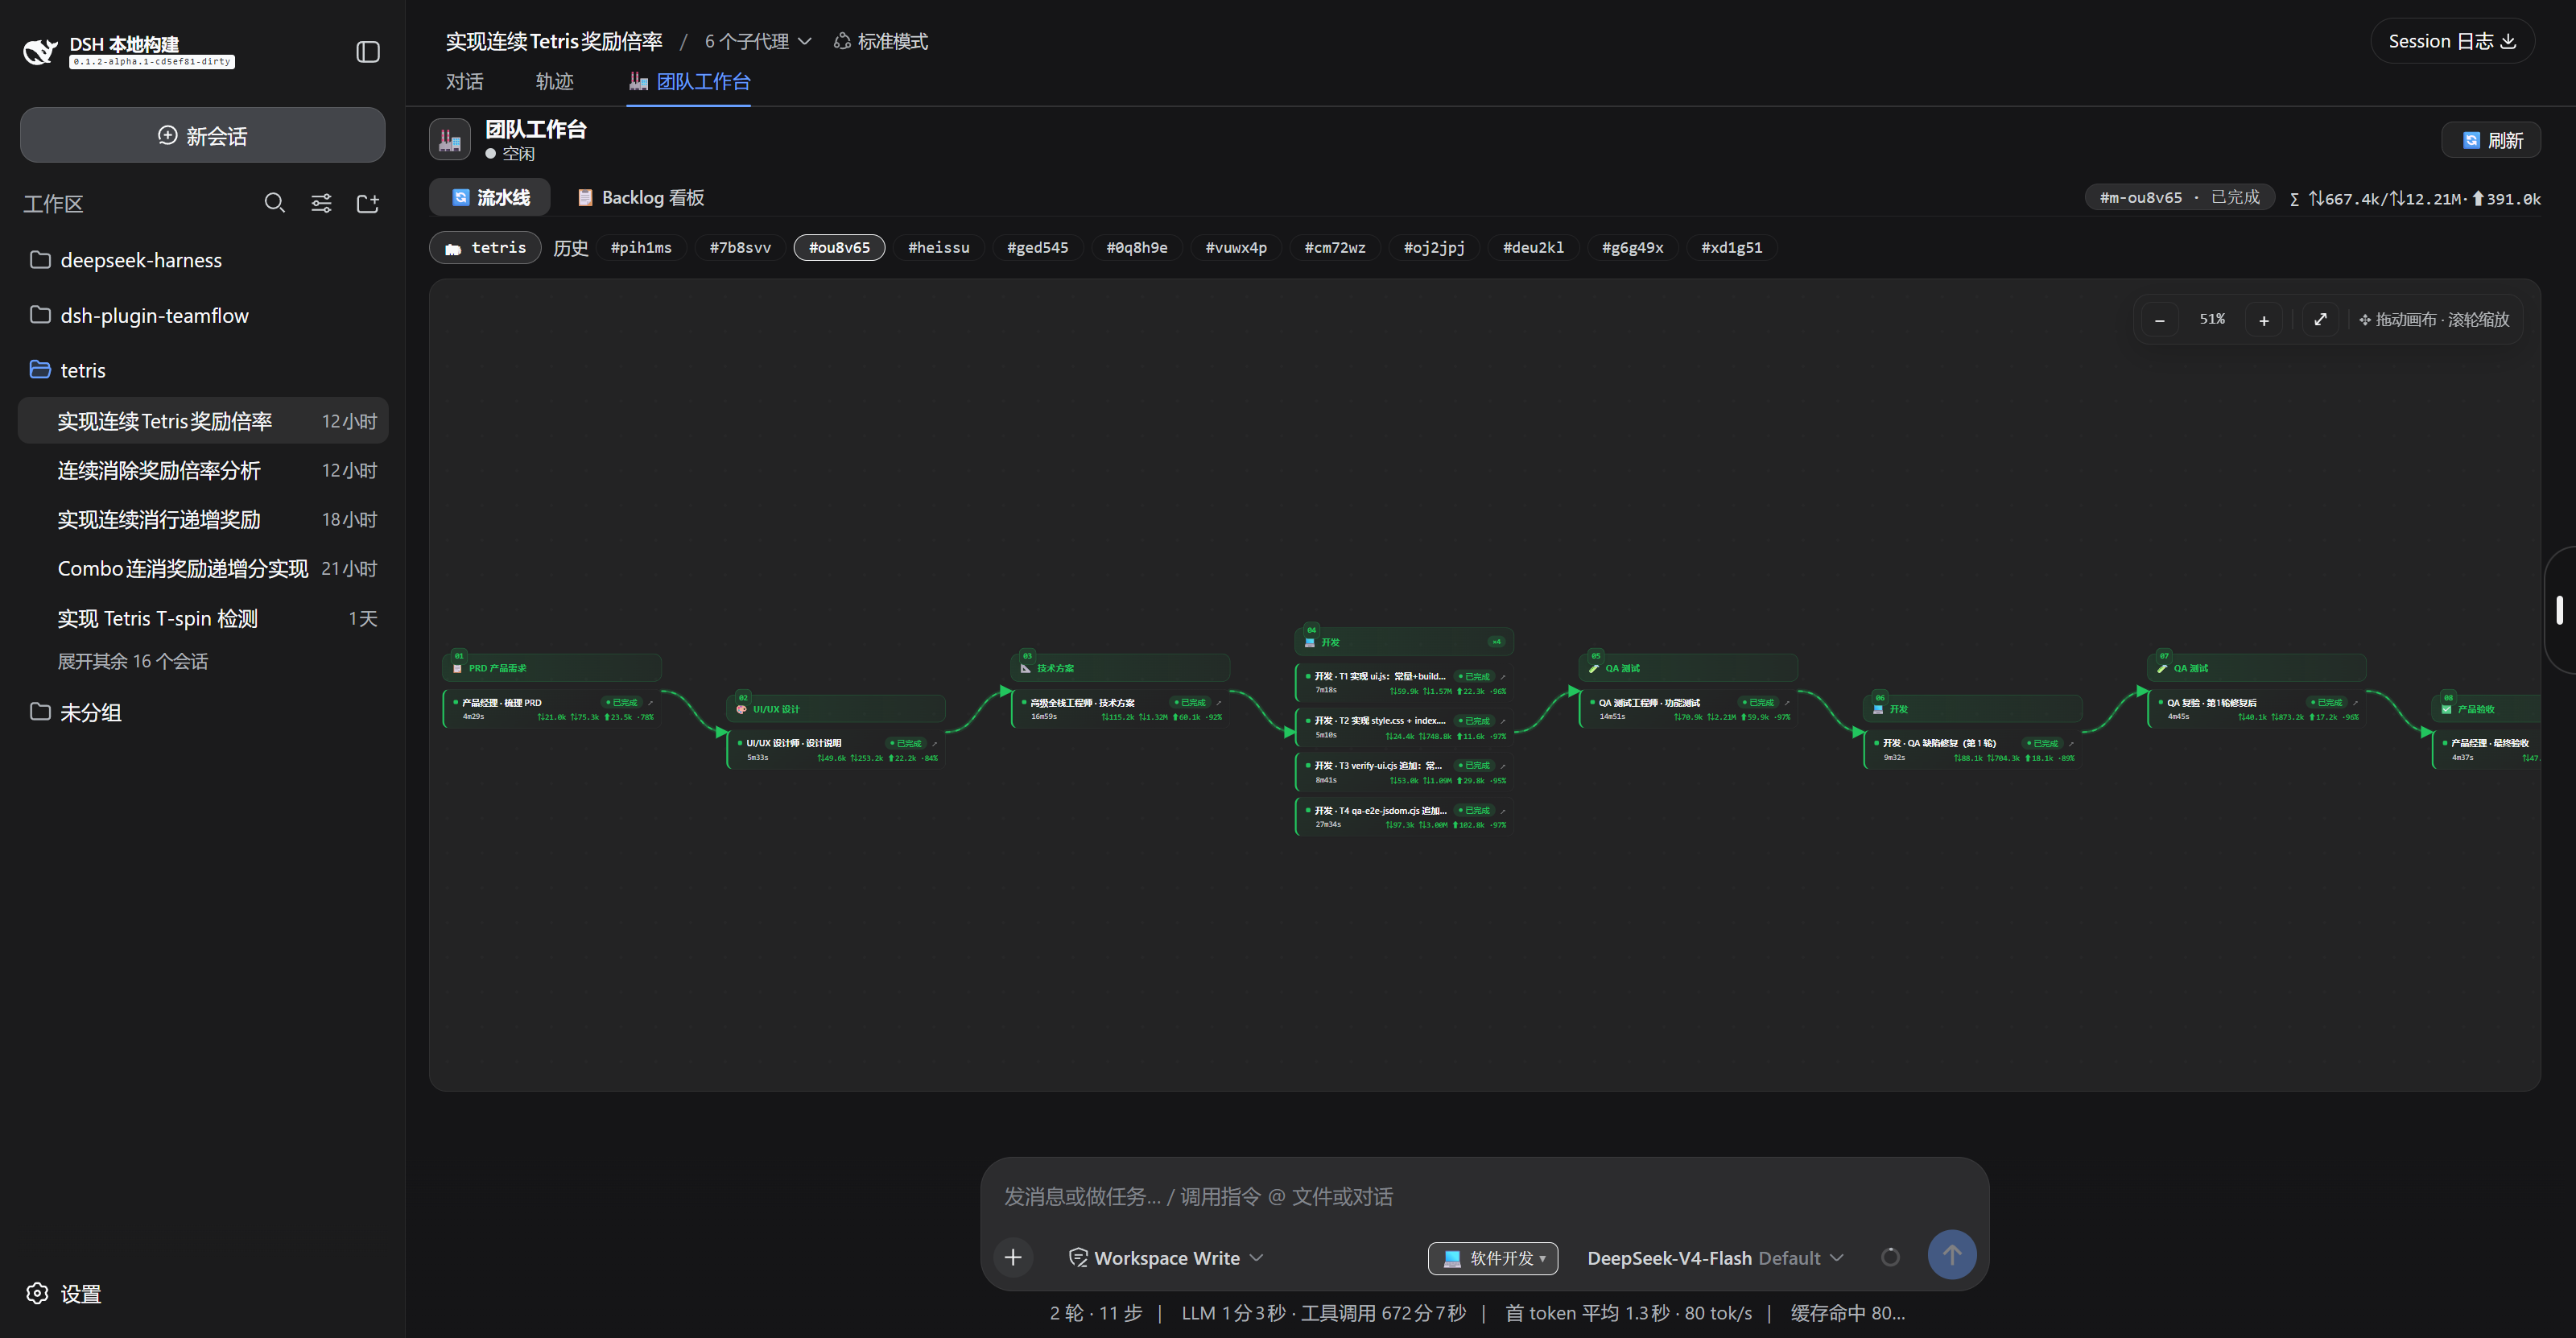Open UI/UX 设计师 node detail arrow
2576x1338 pixels.
[x=934, y=744]
